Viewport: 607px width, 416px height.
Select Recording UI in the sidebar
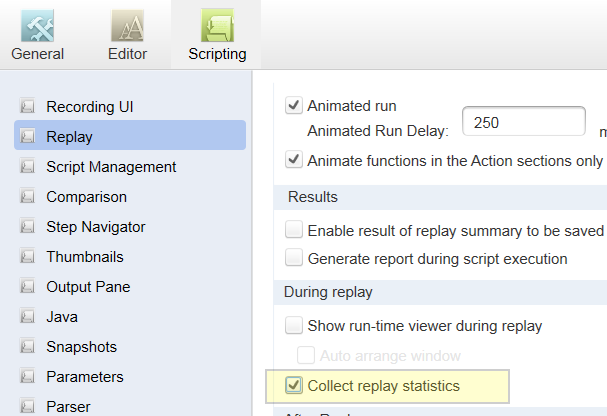90,106
